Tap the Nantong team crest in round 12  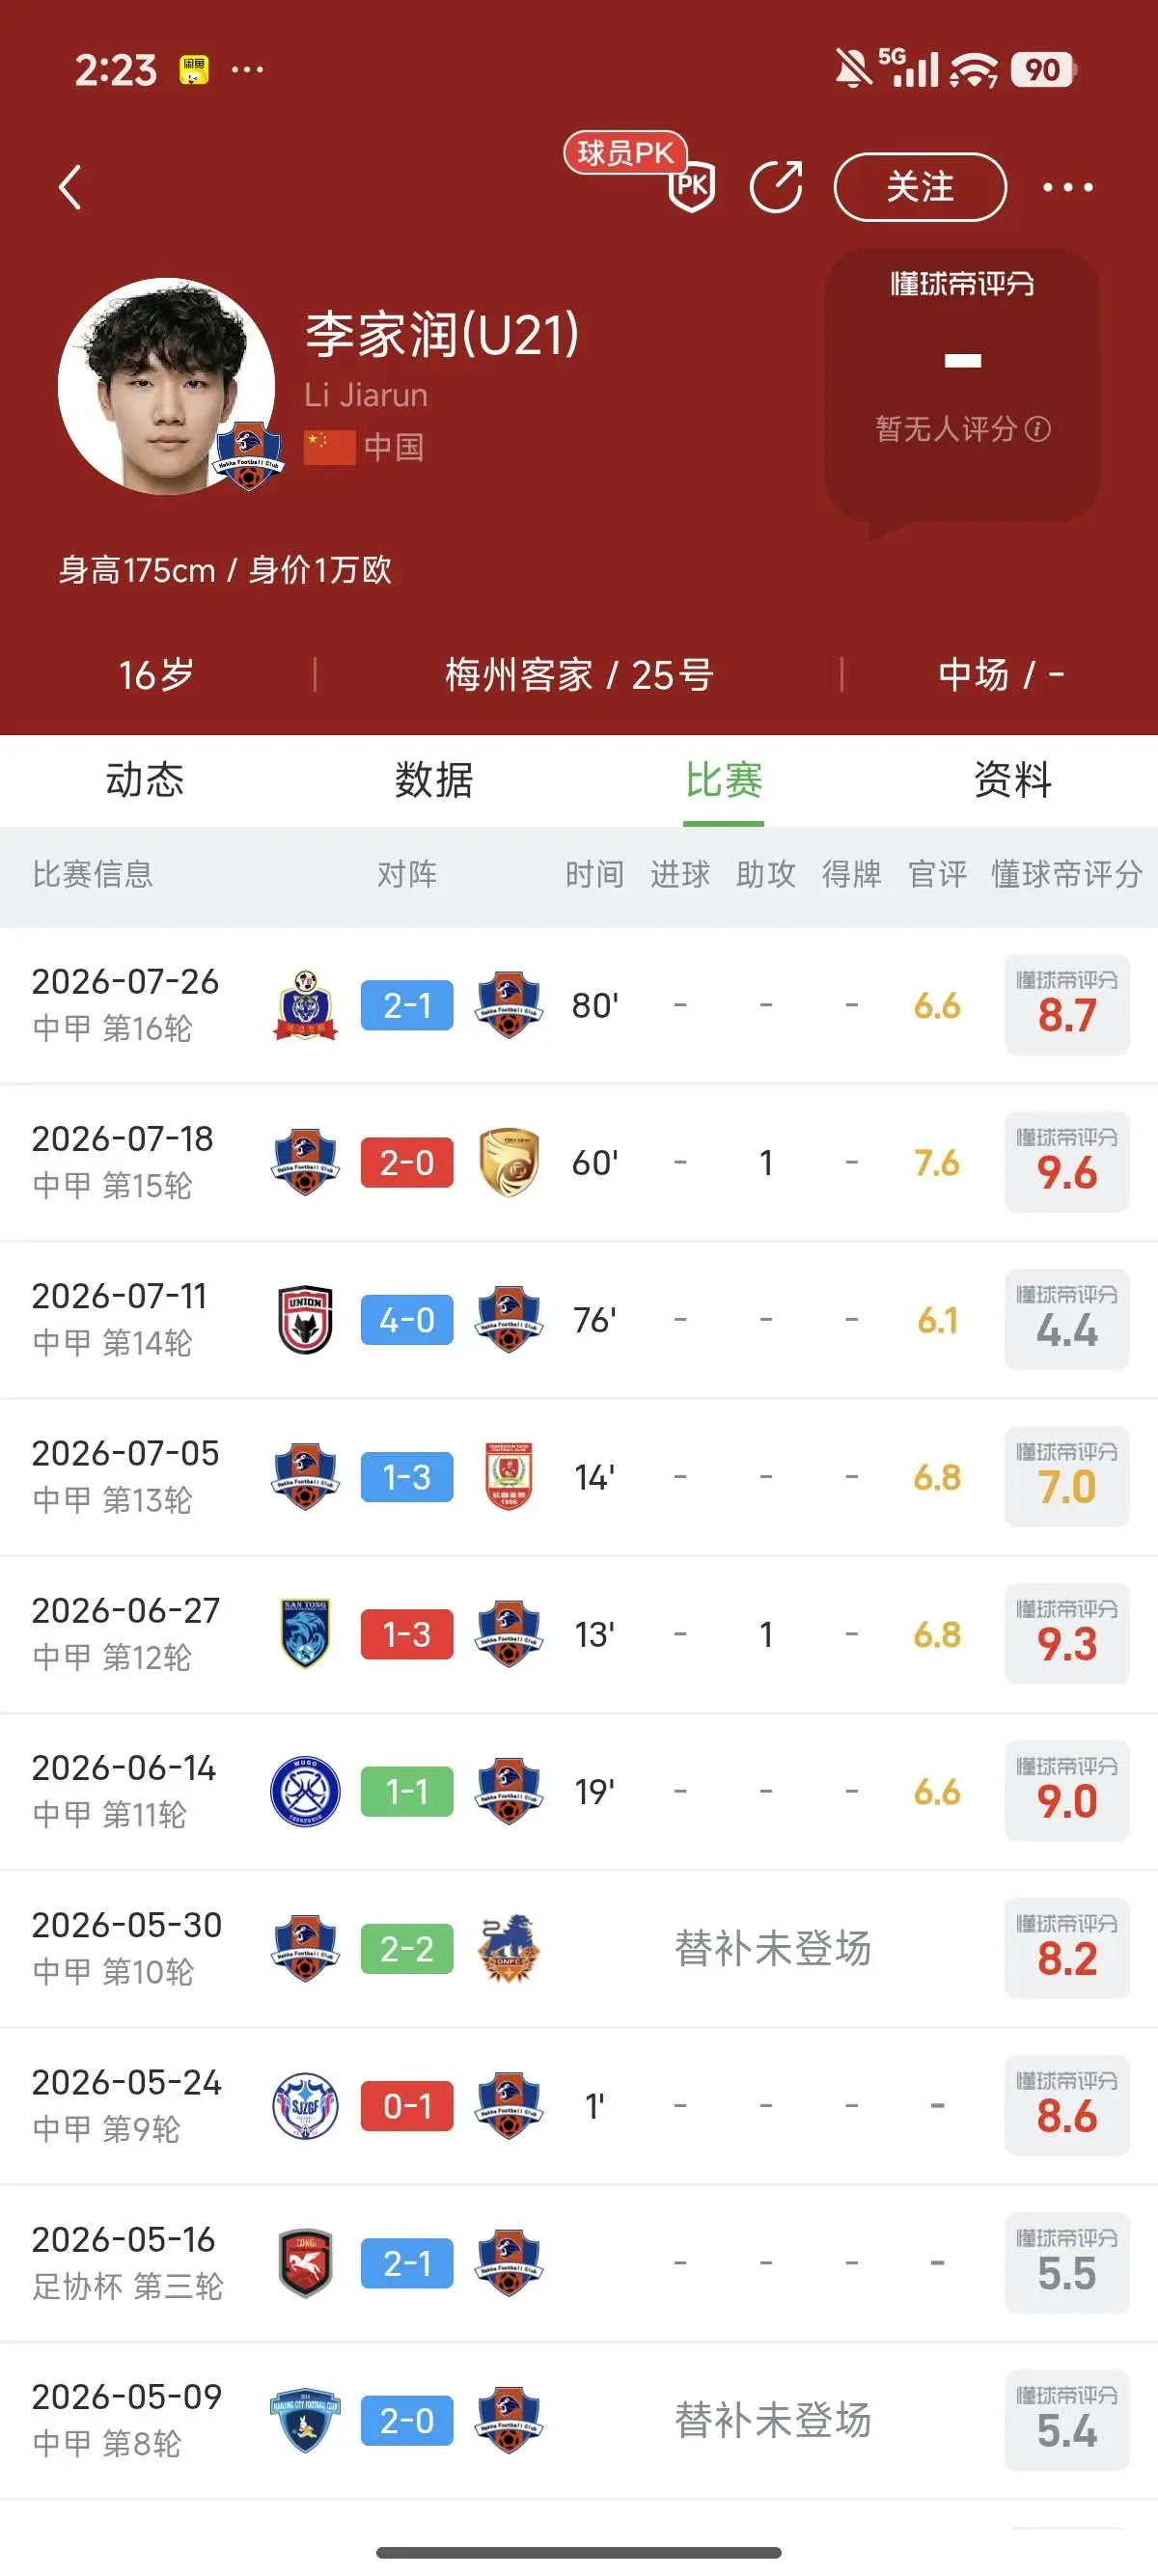coord(305,1634)
